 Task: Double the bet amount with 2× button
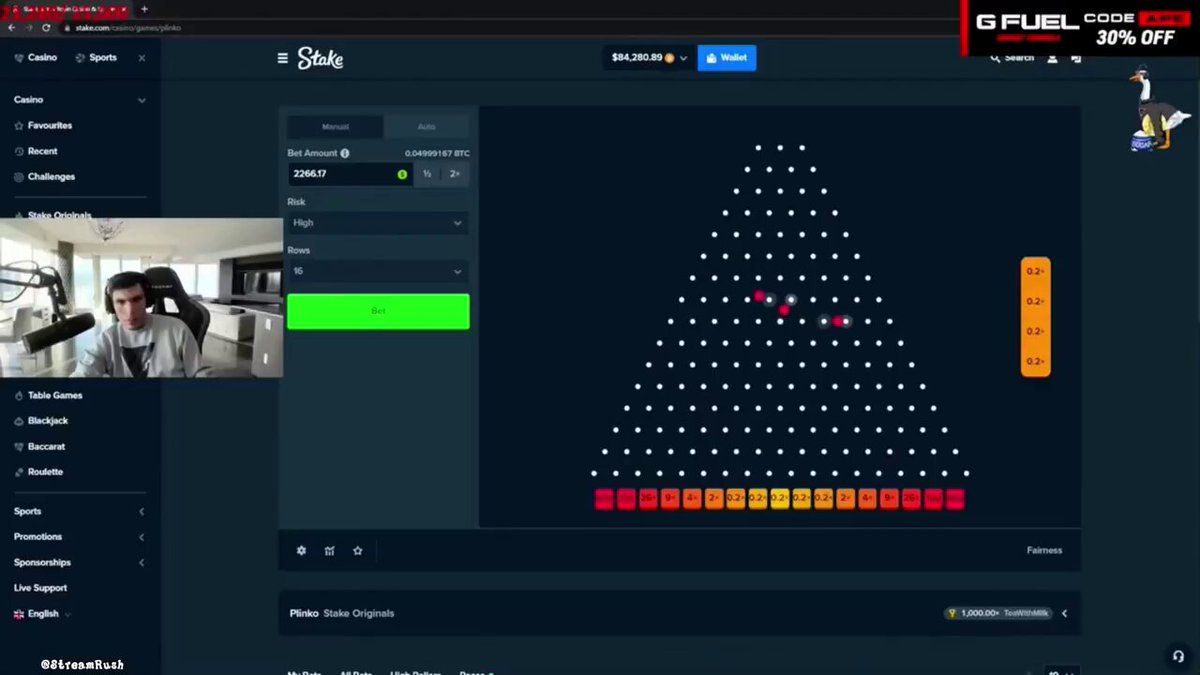(455, 174)
